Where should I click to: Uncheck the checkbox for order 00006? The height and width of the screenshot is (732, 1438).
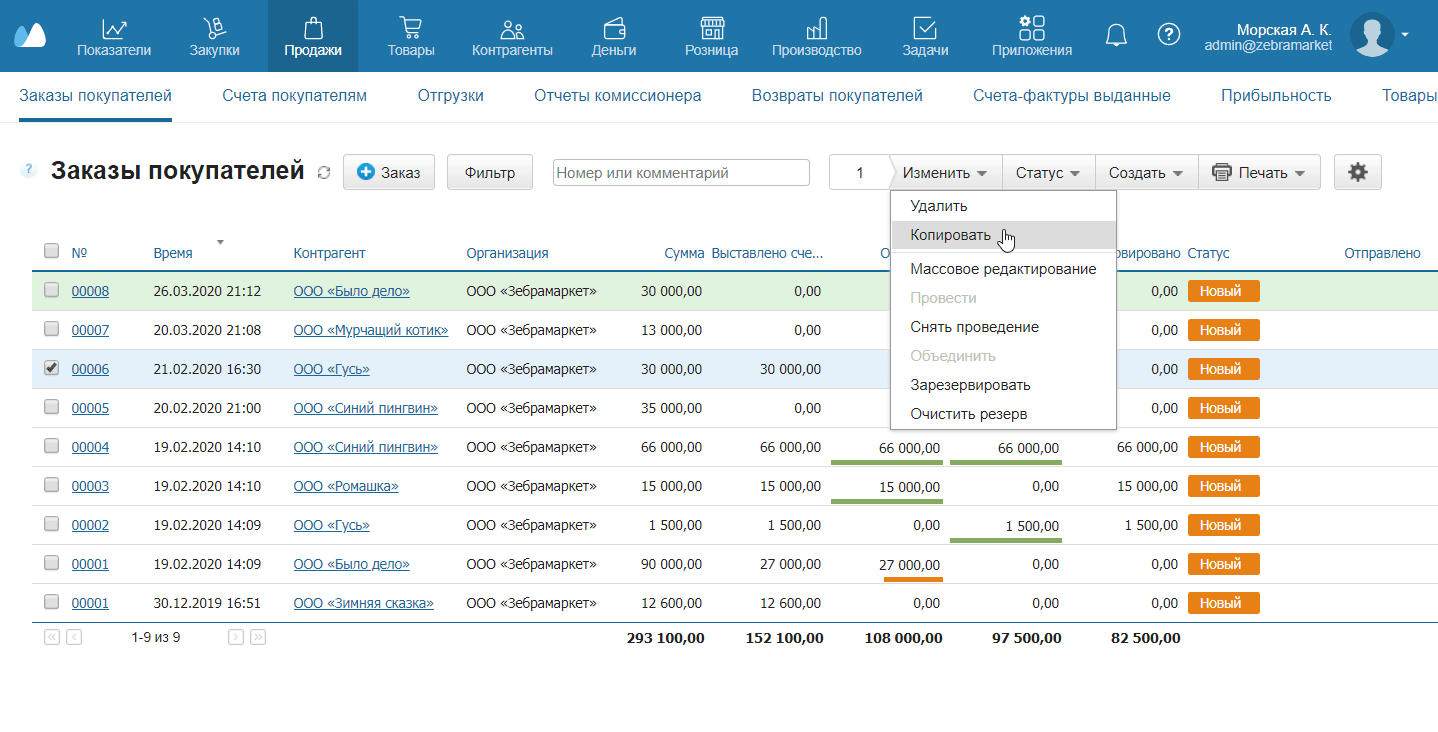click(52, 368)
